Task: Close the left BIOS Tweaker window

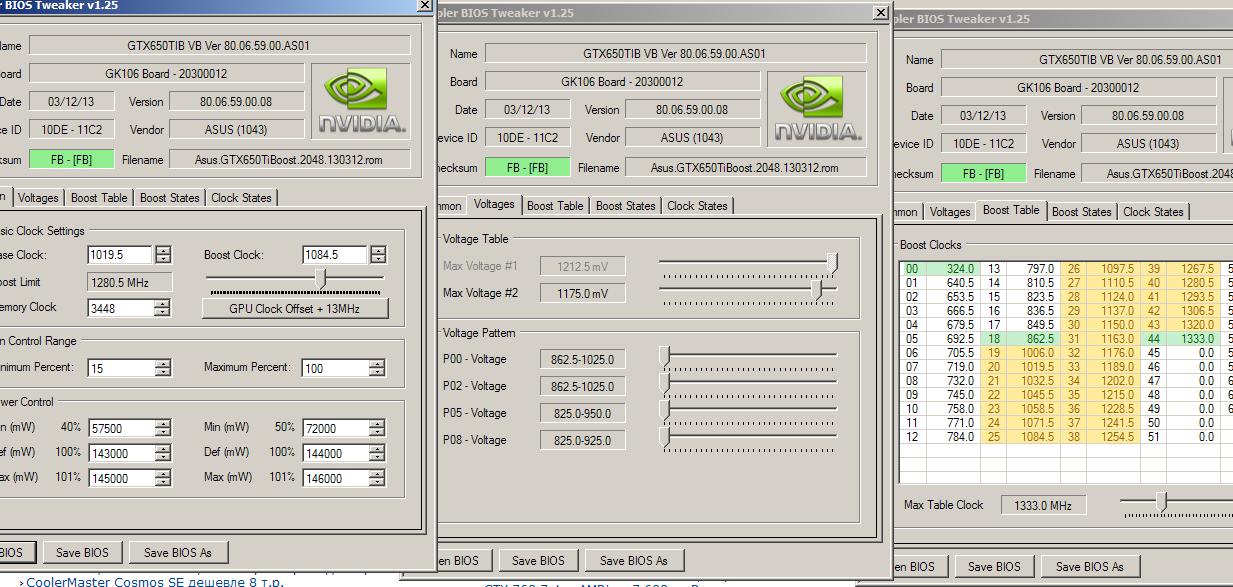Action: click(425, 5)
